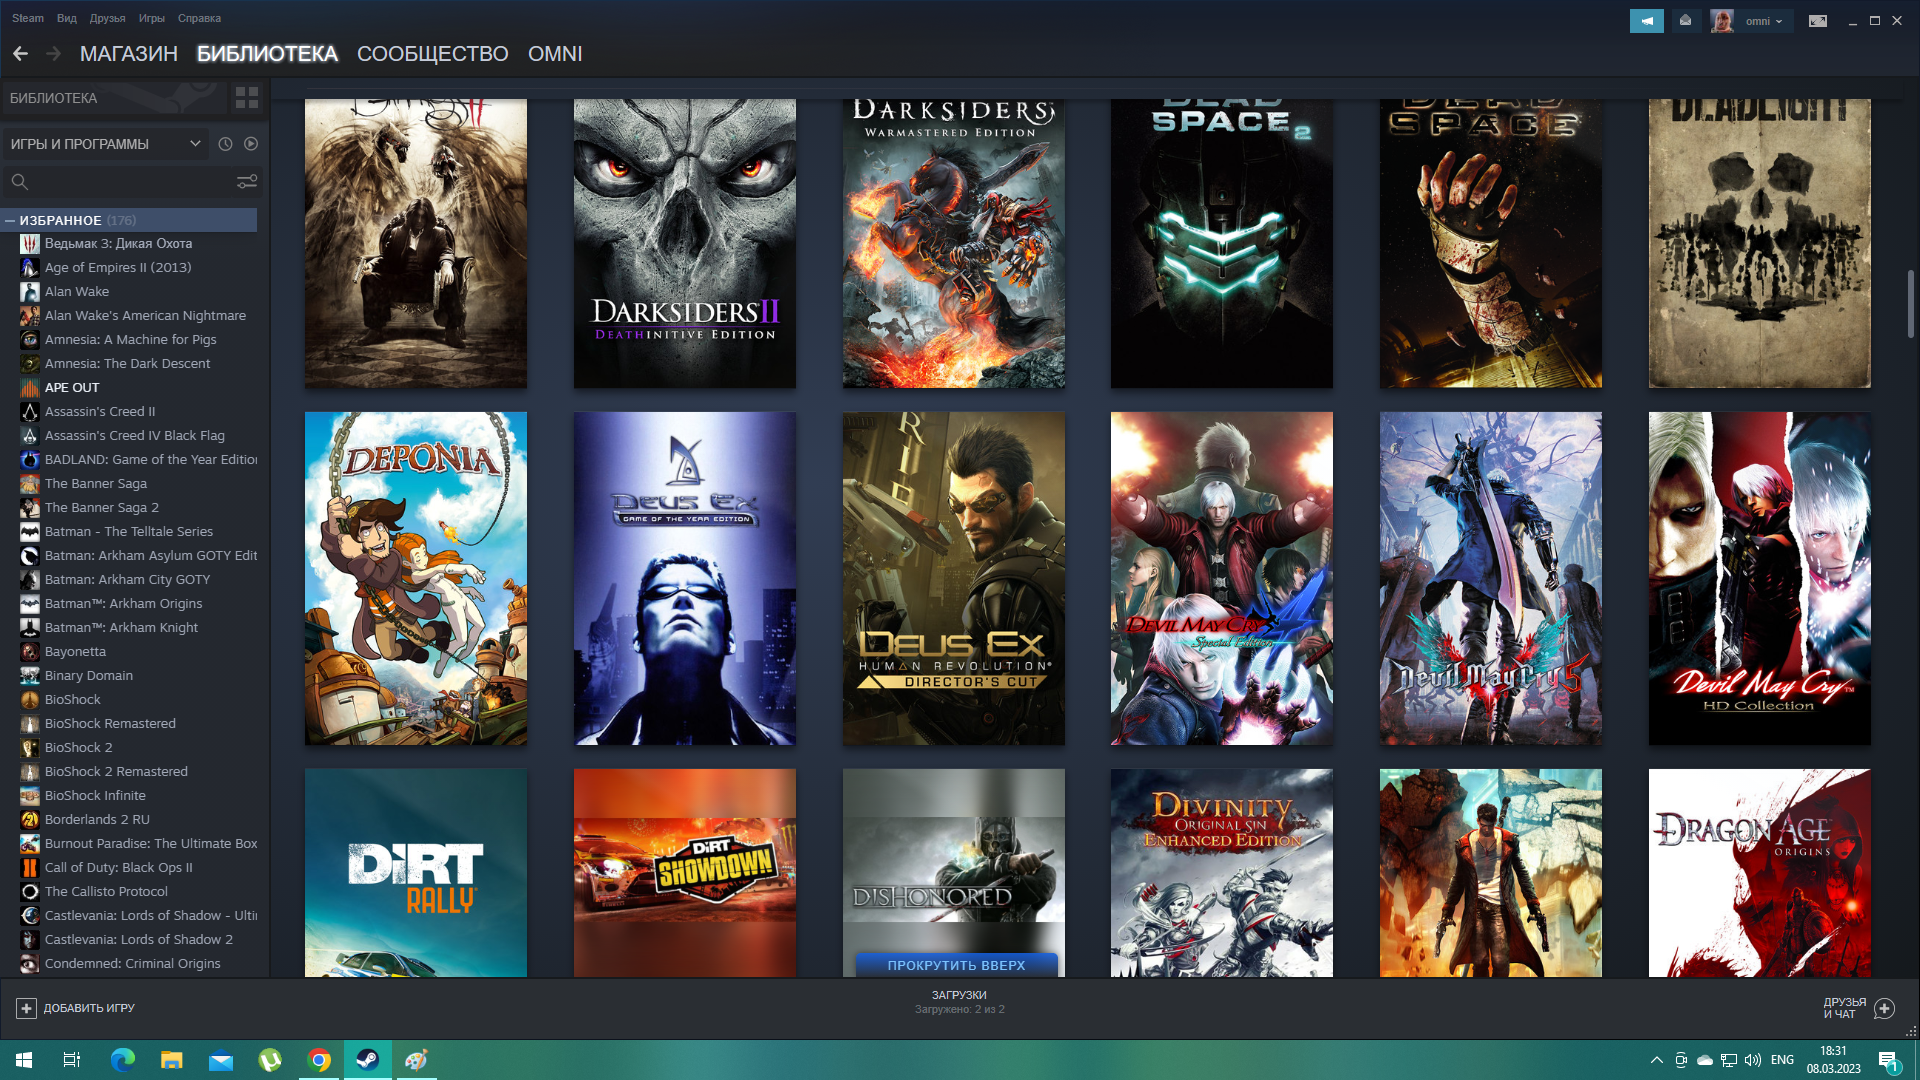Click the library vertical scrollbar thumb
This screenshot has height=1080, width=1920.
(1910, 303)
